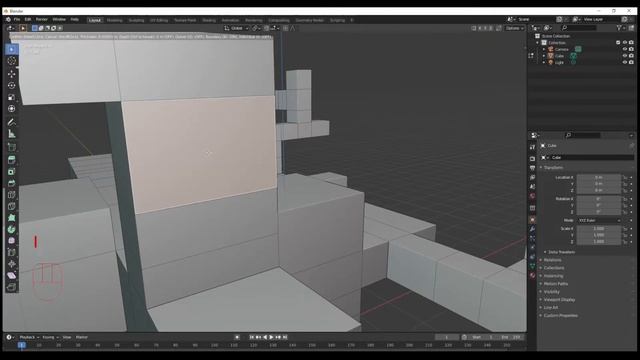This screenshot has height=360, width=640.
Task: Open rotation Mode XYZ Euler dropdown
Action: pyautogui.click(x=599, y=220)
